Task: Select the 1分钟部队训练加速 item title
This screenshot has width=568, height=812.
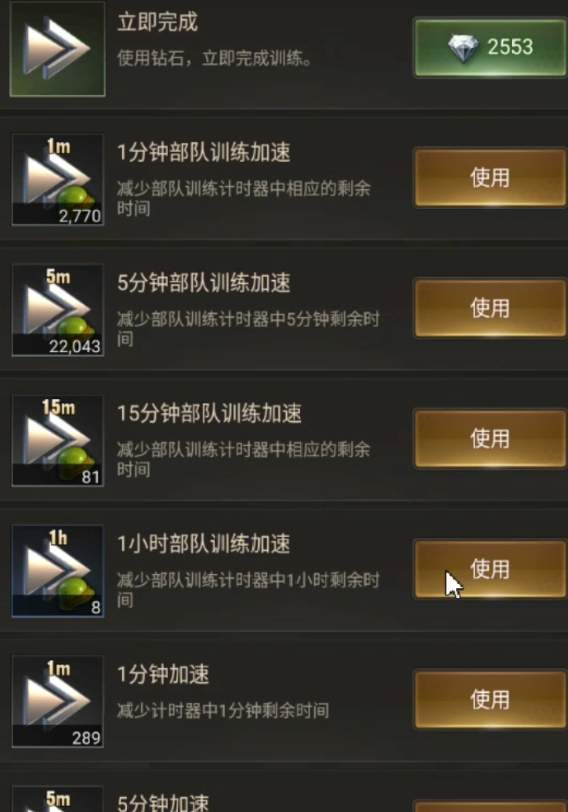Action: point(203,153)
